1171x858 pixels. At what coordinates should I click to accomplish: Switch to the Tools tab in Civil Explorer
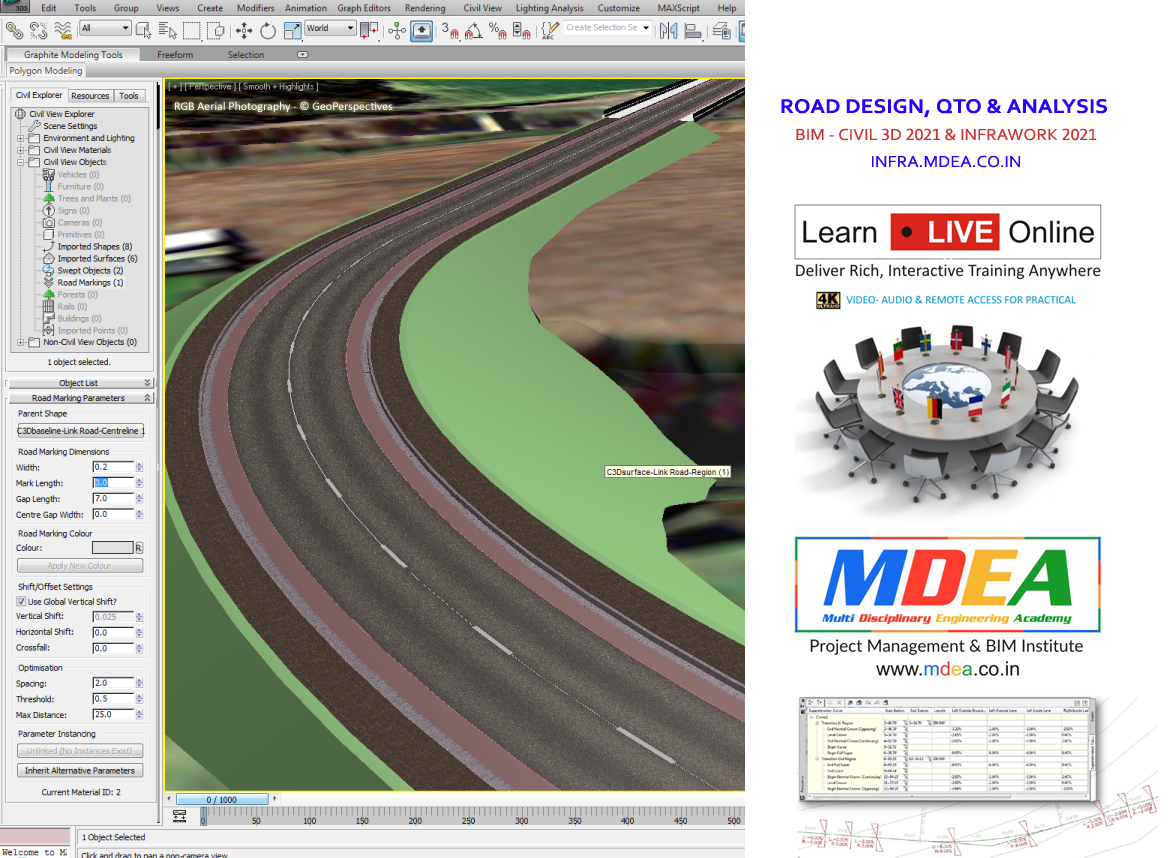pyautogui.click(x=128, y=96)
